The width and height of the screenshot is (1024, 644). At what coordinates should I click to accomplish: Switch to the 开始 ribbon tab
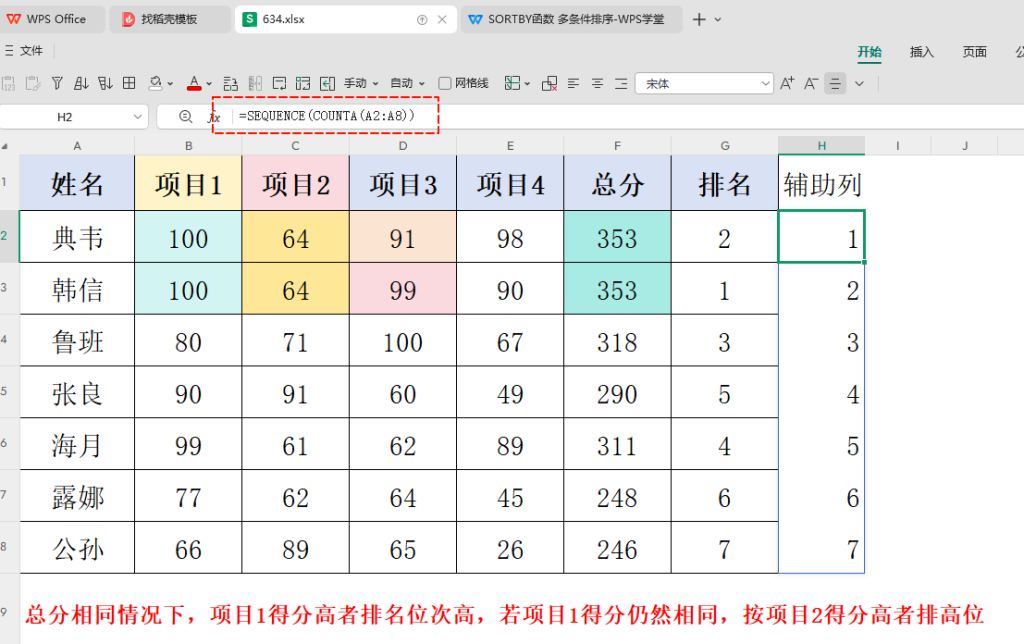pyautogui.click(x=869, y=52)
